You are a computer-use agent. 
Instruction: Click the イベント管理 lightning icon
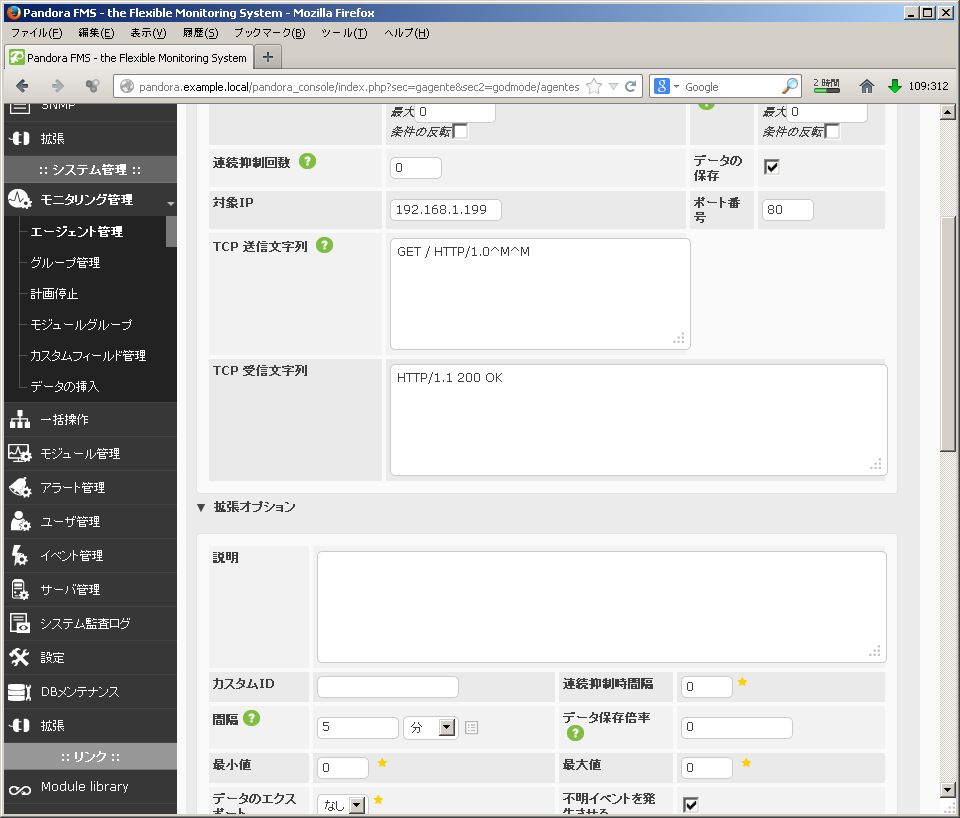point(20,555)
